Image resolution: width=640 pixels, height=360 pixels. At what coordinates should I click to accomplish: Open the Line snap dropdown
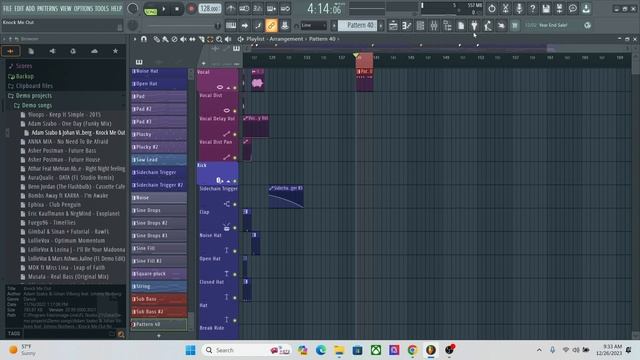click(x=313, y=26)
